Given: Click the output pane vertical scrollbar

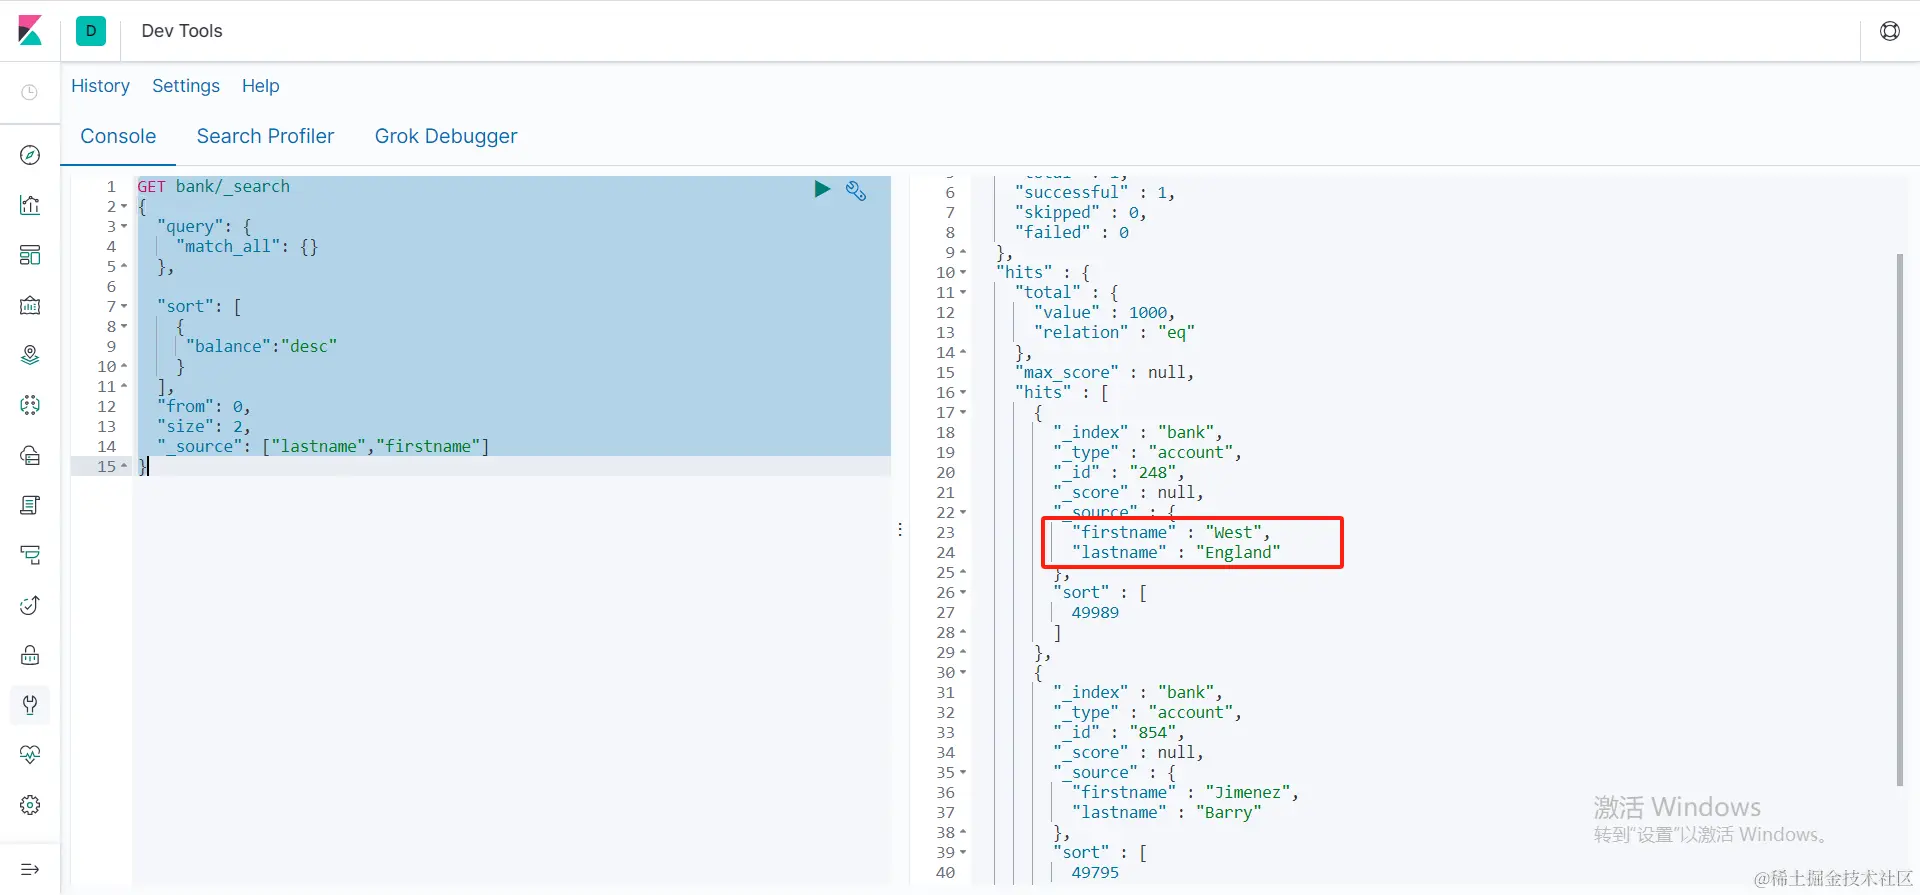Looking at the screenshot, I should (1900, 520).
